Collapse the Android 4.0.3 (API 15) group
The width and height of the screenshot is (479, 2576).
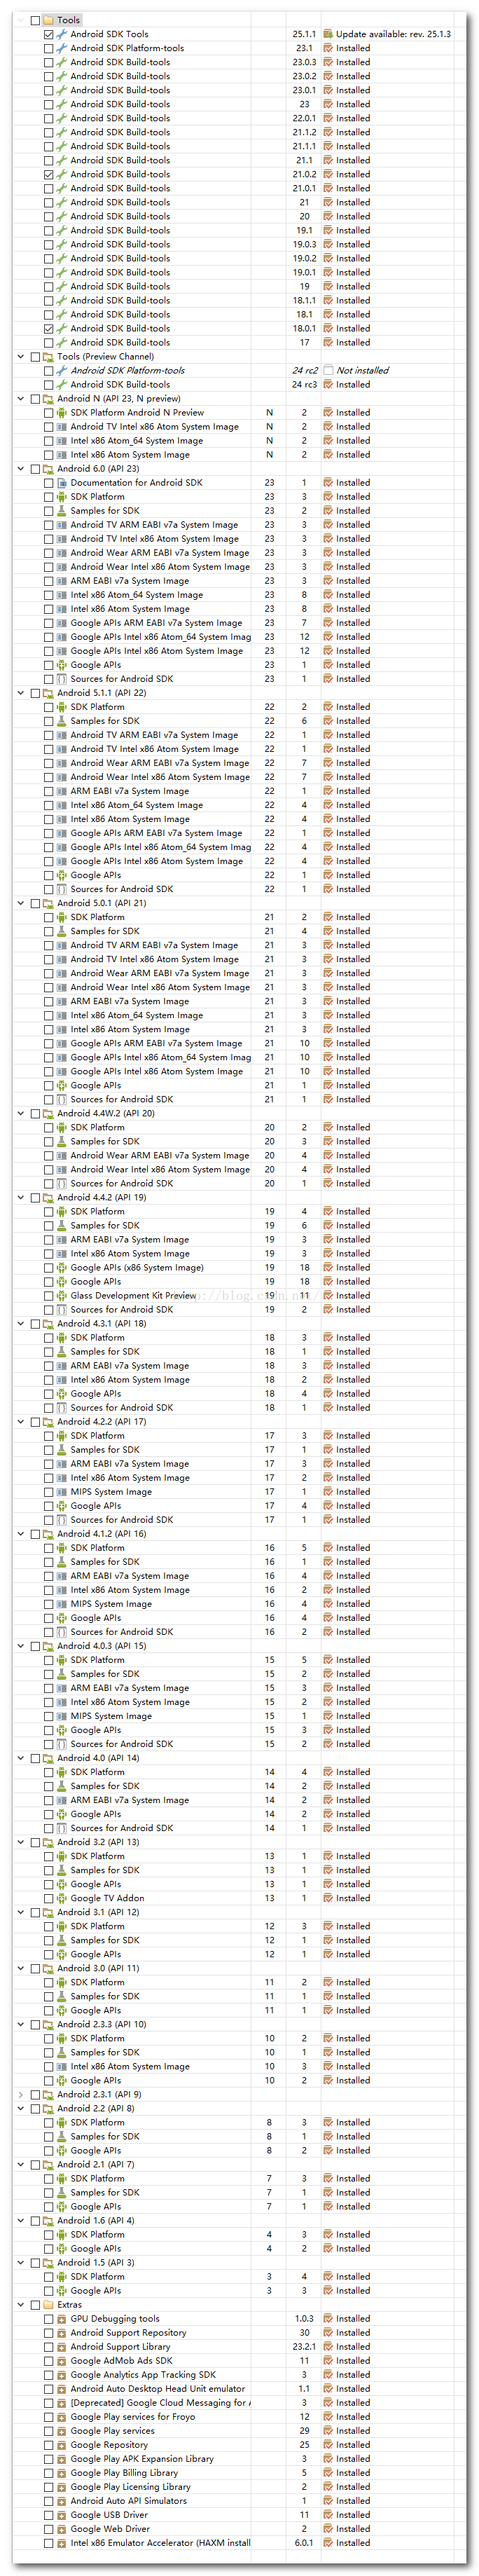21,1645
